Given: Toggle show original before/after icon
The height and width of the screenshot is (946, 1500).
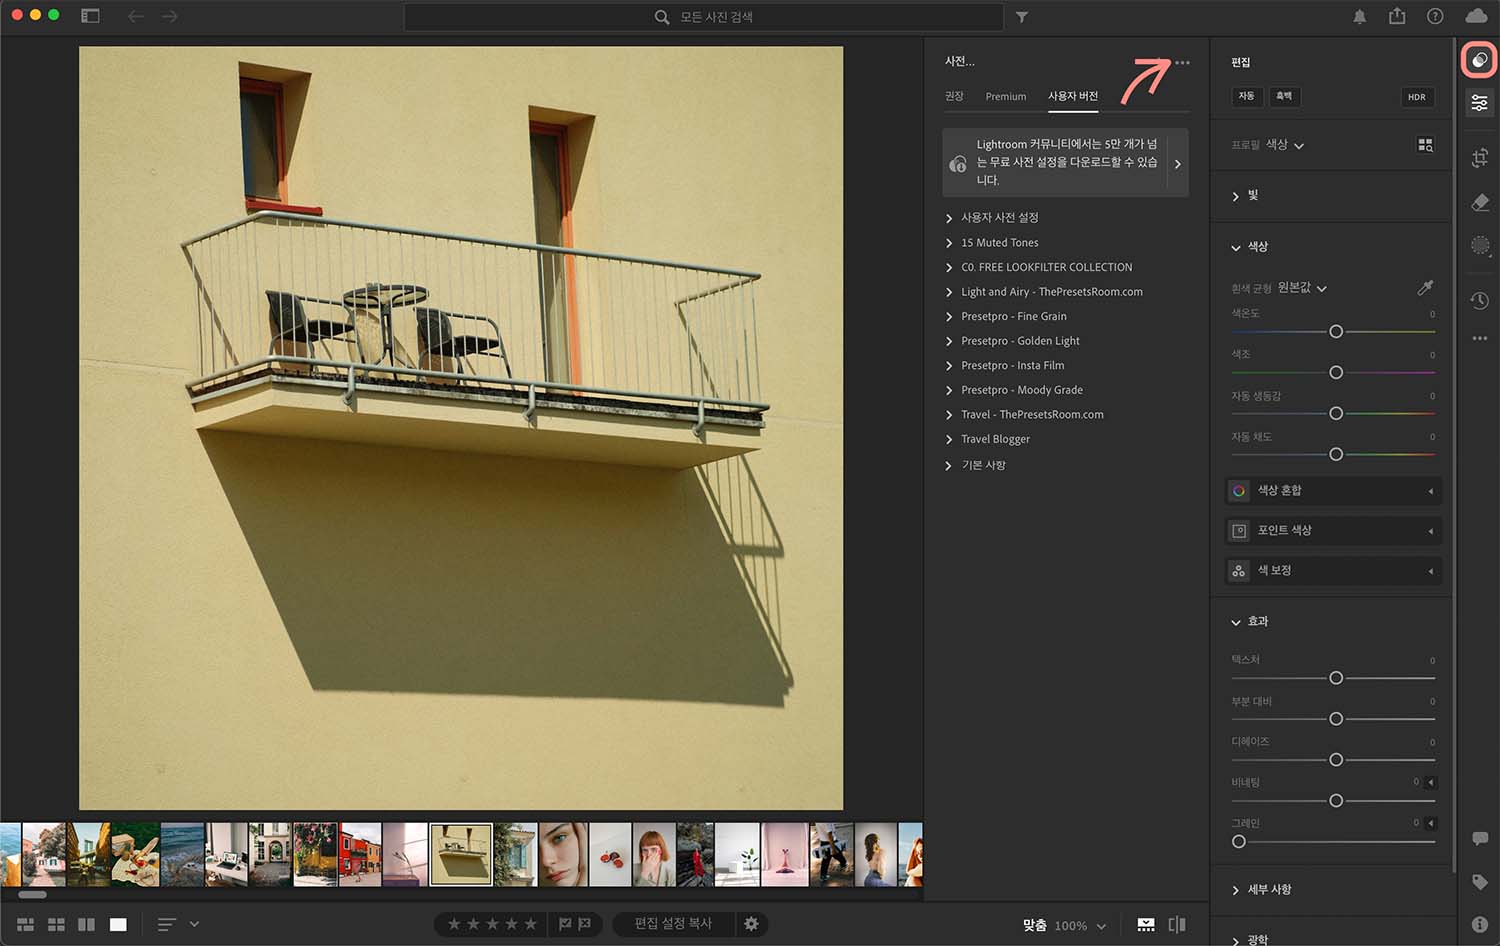Looking at the screenshot, I should [1177, 925].
